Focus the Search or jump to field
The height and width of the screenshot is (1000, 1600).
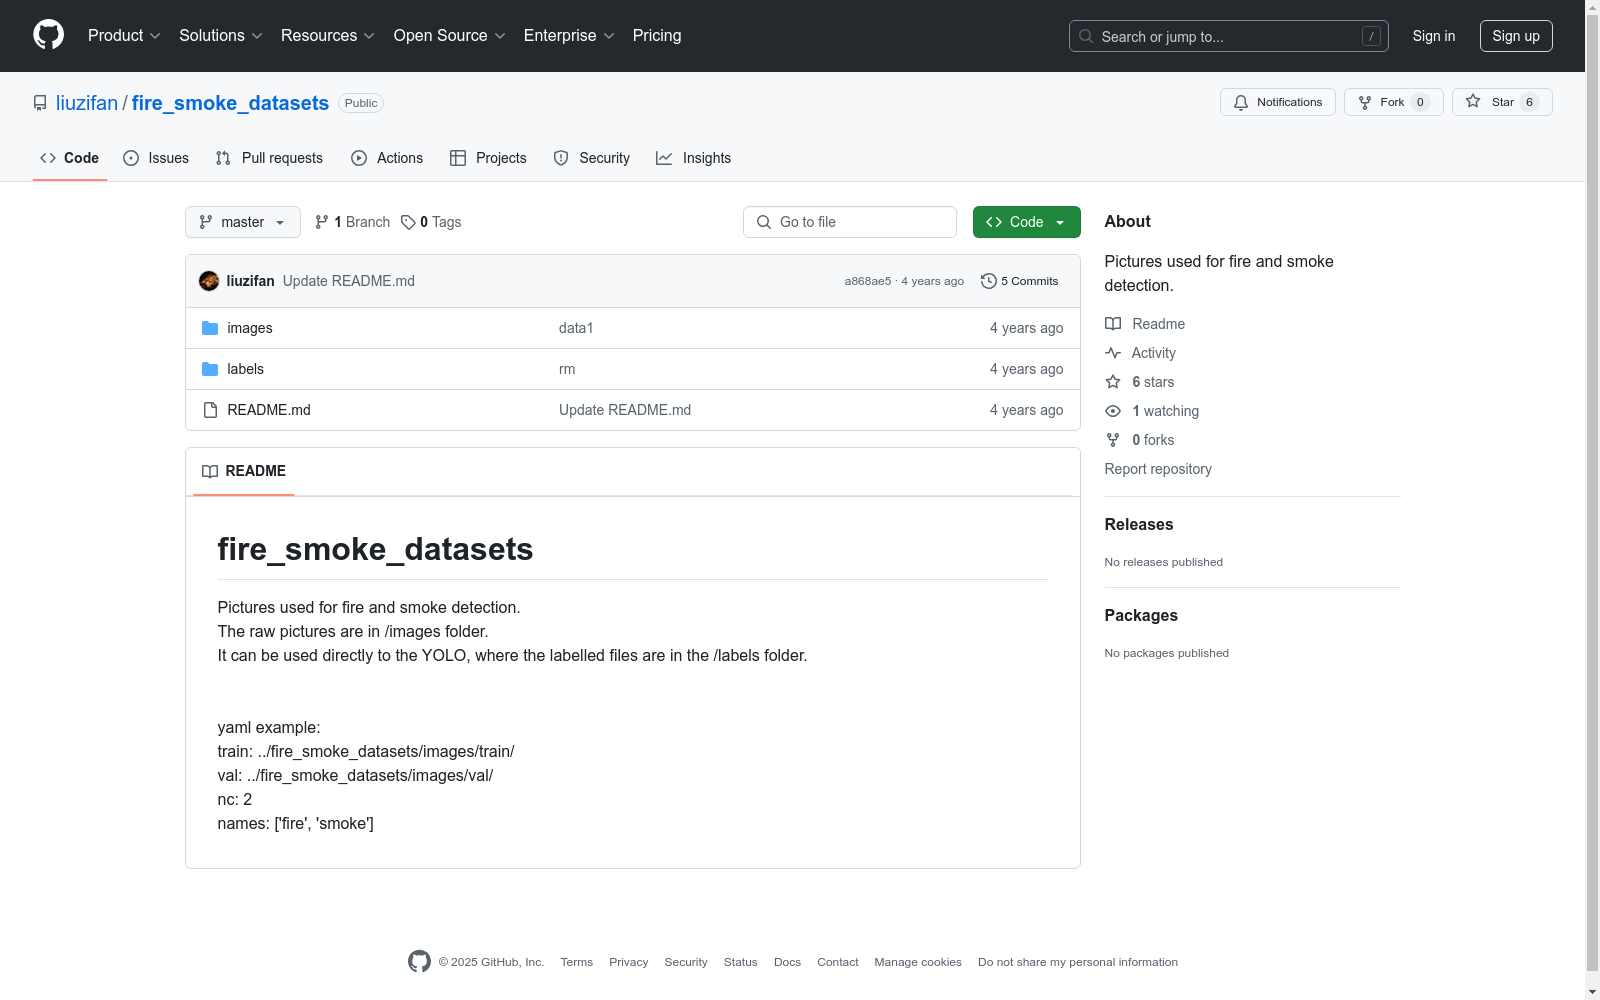pyautogui.click(x=1228, y=36)
